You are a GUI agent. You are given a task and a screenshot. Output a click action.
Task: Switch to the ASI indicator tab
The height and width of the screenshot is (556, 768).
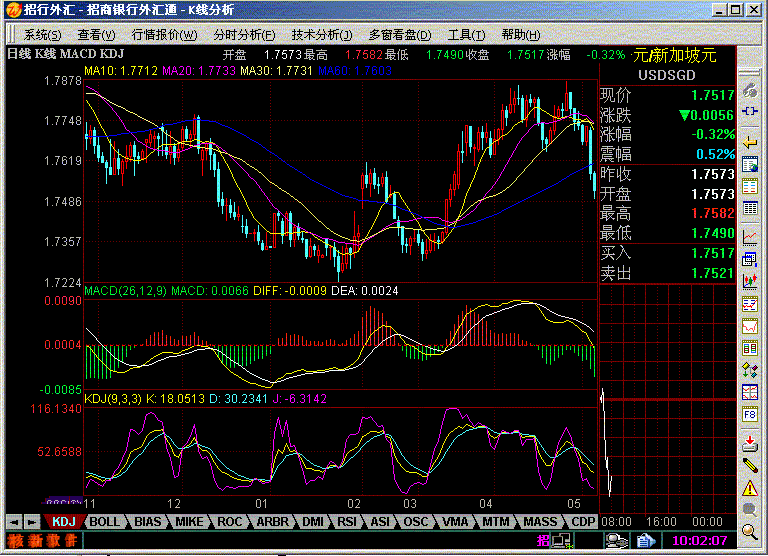380,522
